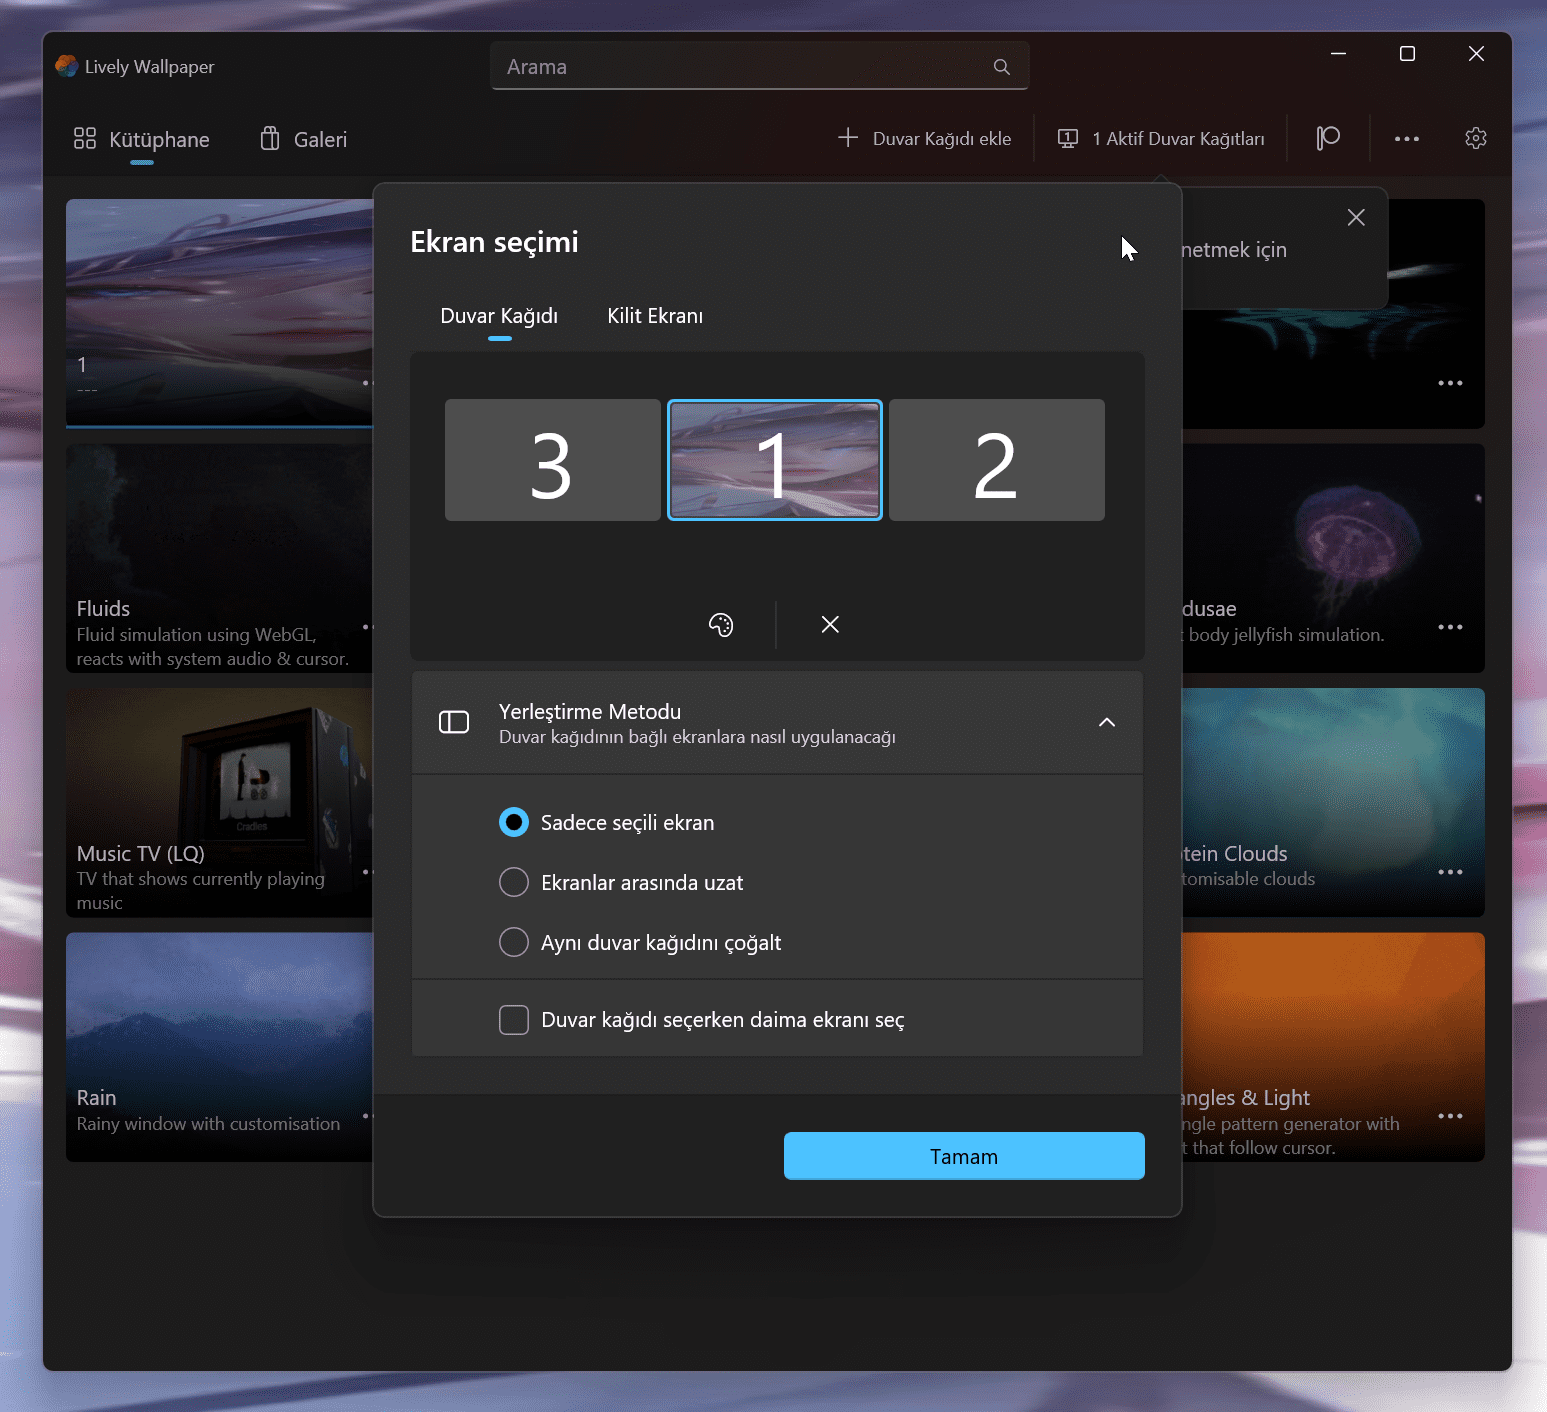1547x1412 pixels.
Task: Click the search magnifier icon
Action: coord(1001,67)
